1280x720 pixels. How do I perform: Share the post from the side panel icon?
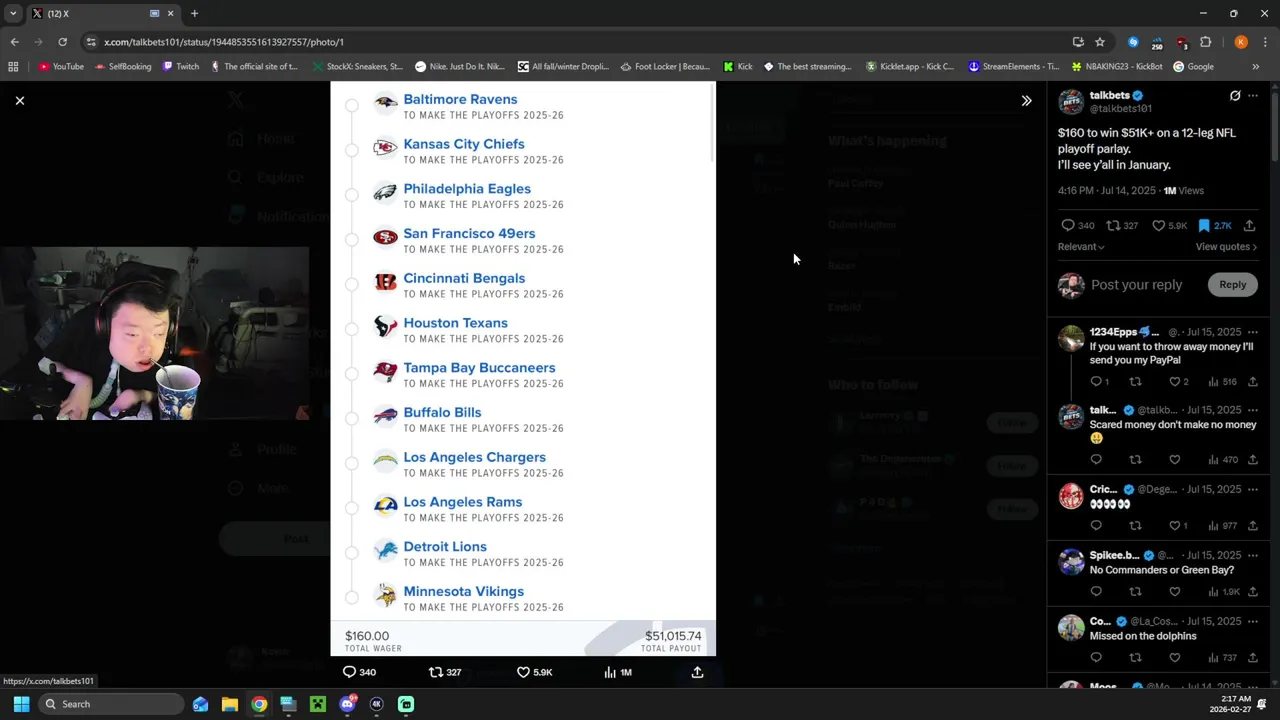[1249, 225]
